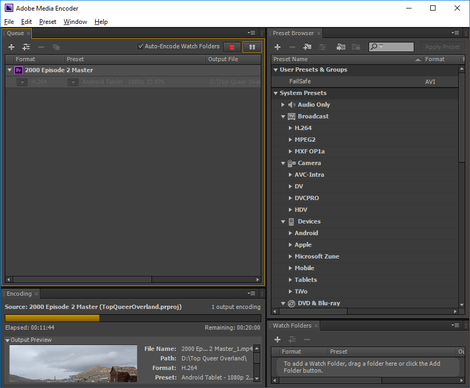Expand Tablets preset folder

290,280
